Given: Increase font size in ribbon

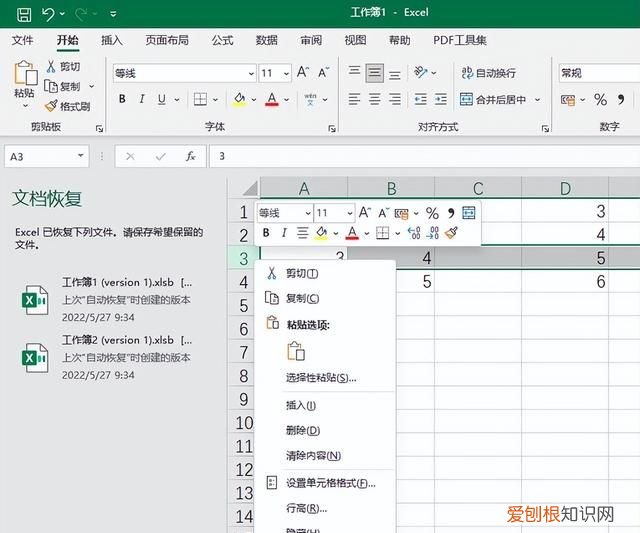Looking at the screenshot, I should click(302, 73).
